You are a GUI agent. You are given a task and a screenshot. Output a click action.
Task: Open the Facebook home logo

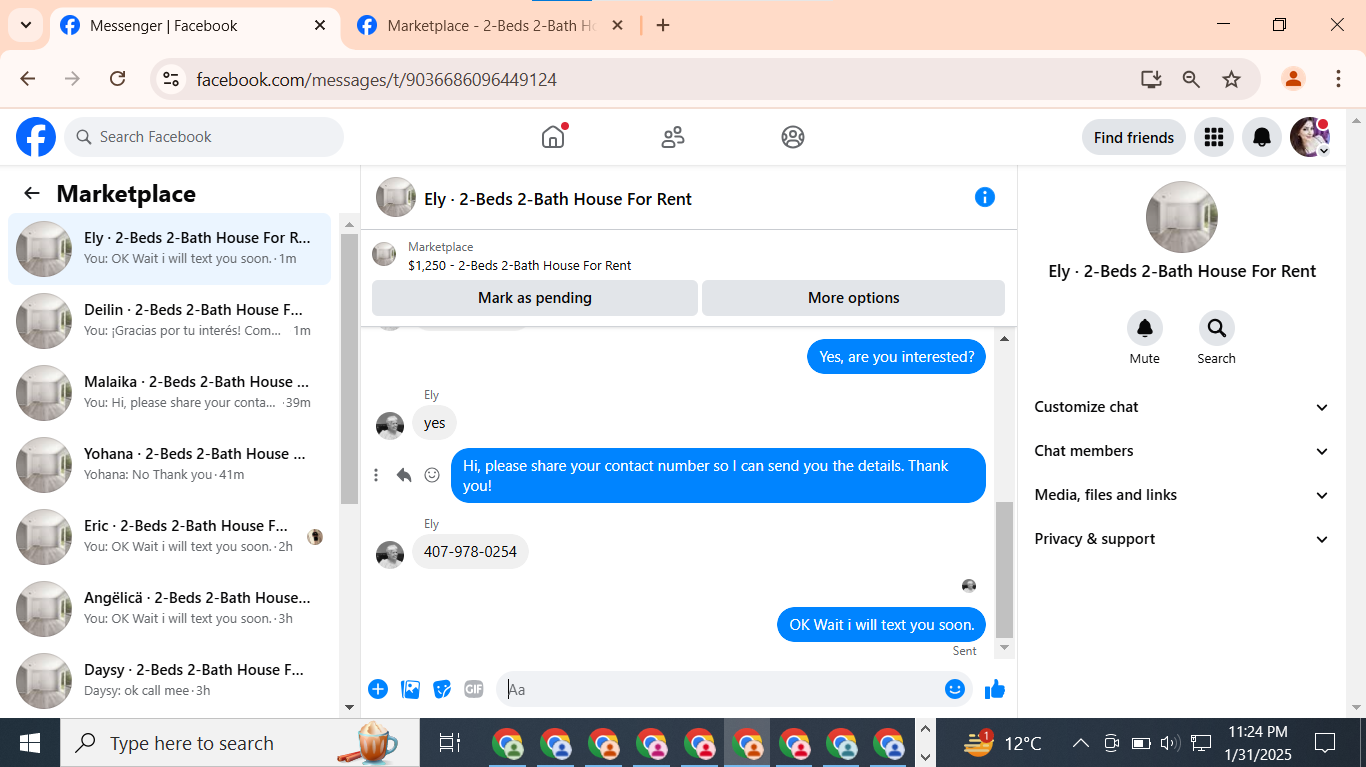[x=36, y=137]
